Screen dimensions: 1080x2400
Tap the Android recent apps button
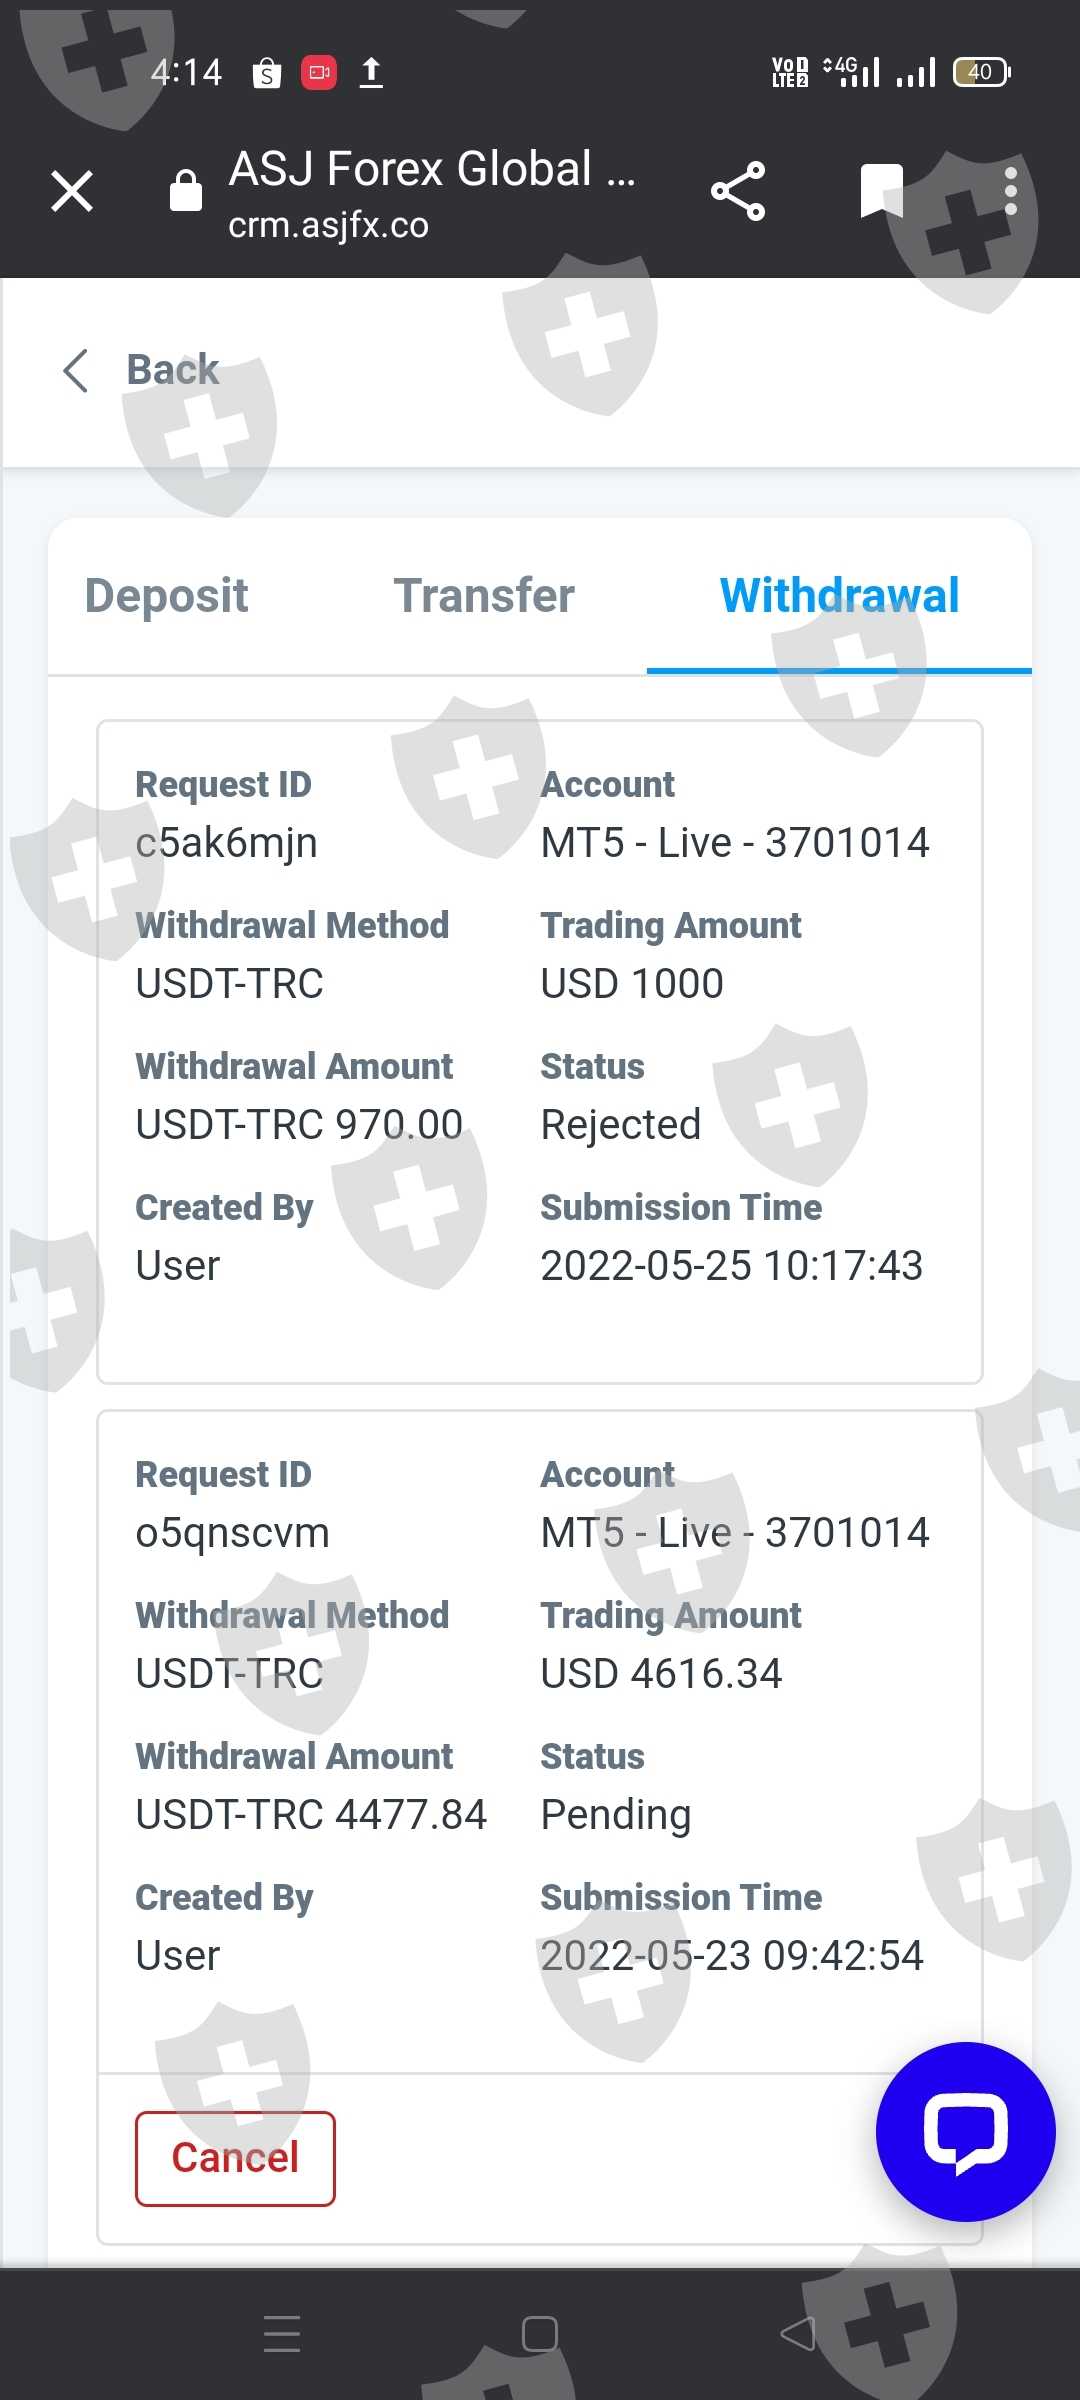(x=282, y=2334)
